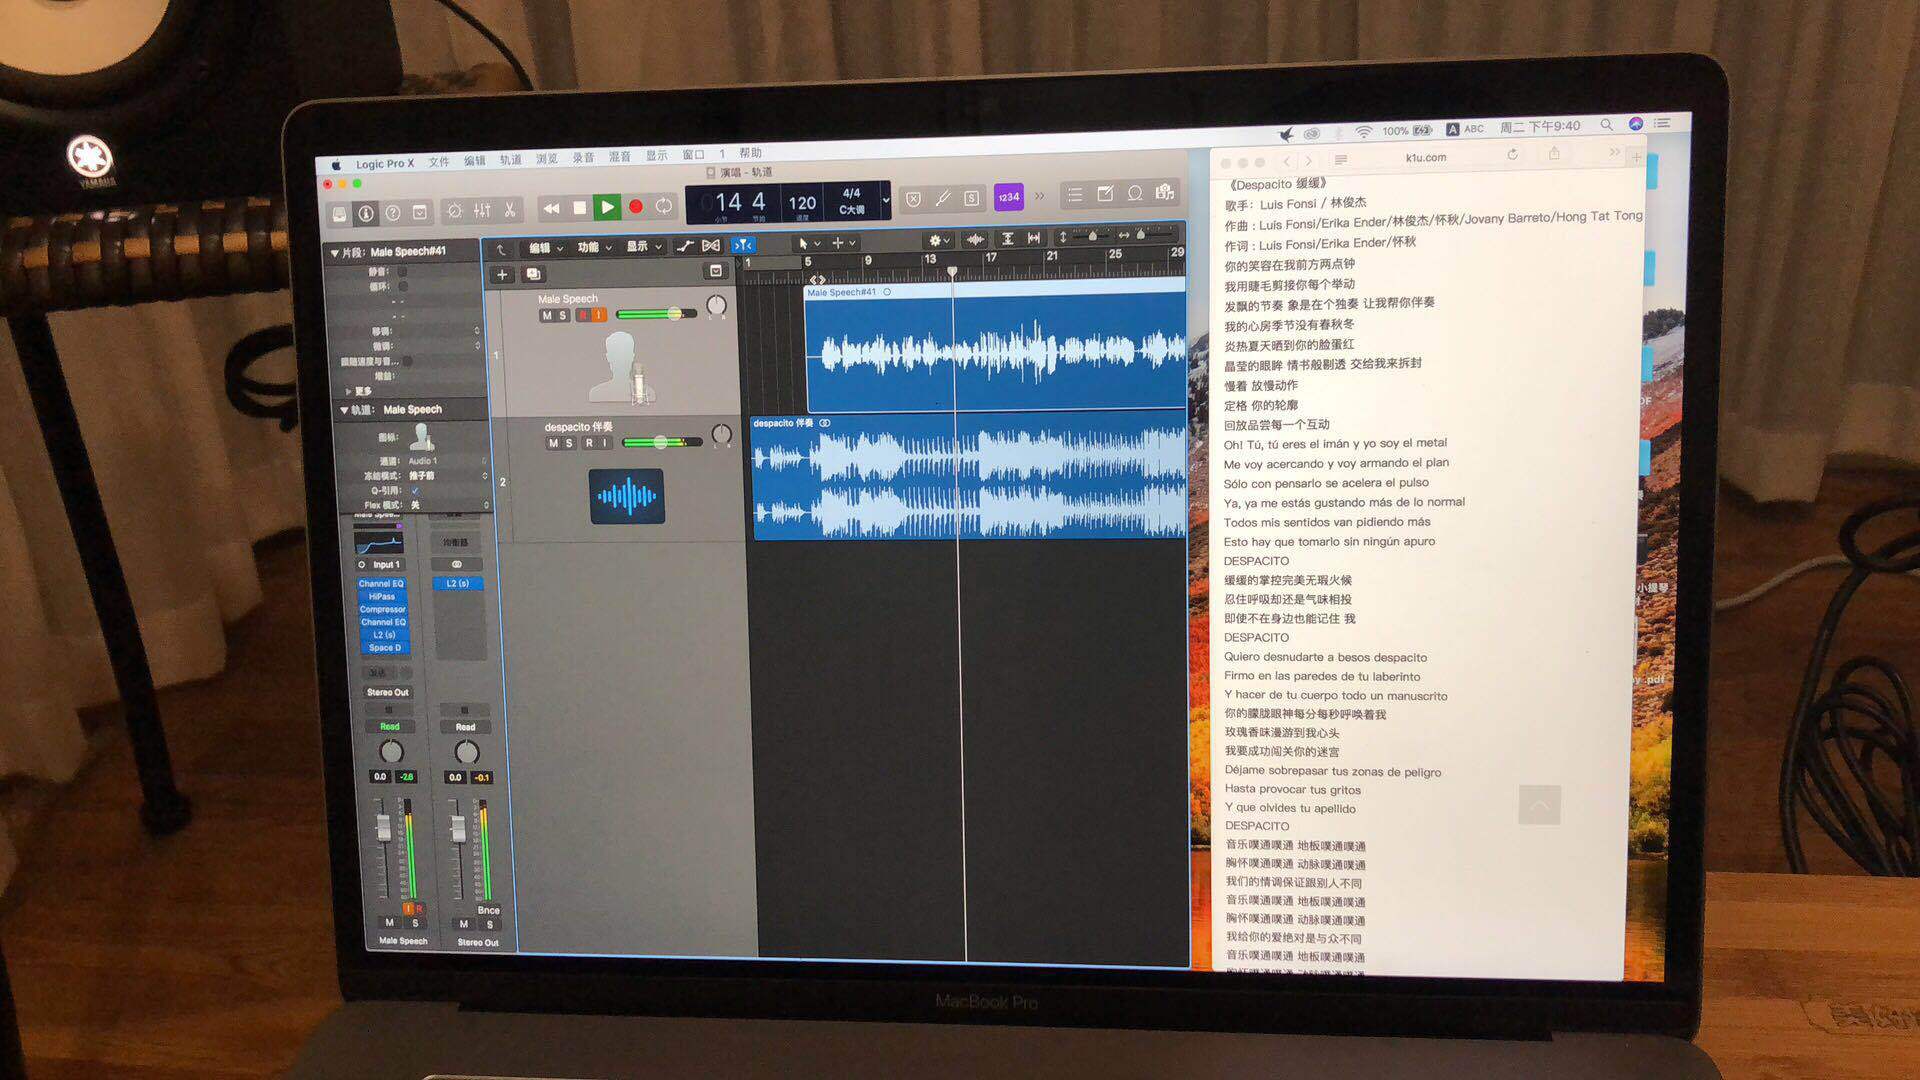Expand the 更多 disclosure triangle
The image size is (1920, 1080).
click(x=348, y=391)
